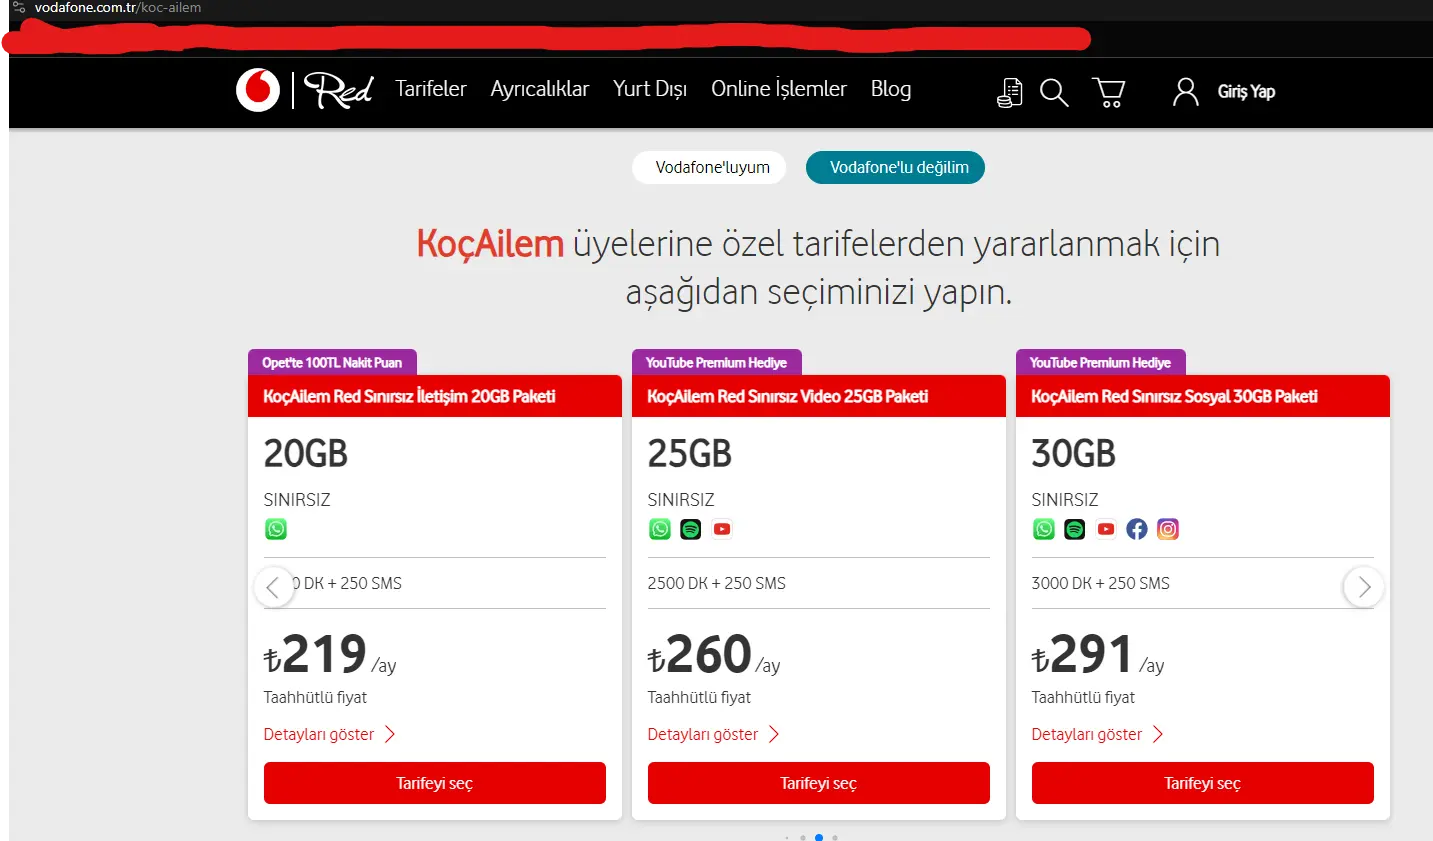
Task: Open the search magnifier icon
Action: pos(1054,93)
